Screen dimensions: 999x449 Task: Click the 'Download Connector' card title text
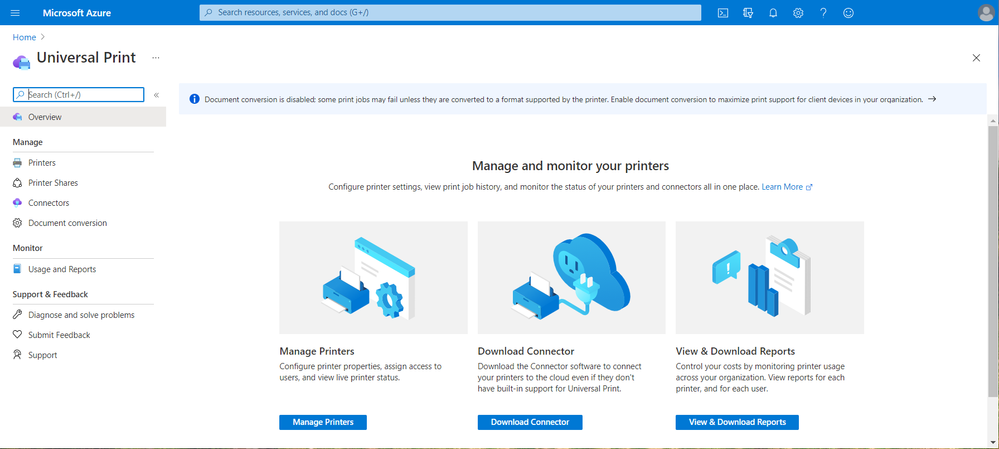(526, 352)
